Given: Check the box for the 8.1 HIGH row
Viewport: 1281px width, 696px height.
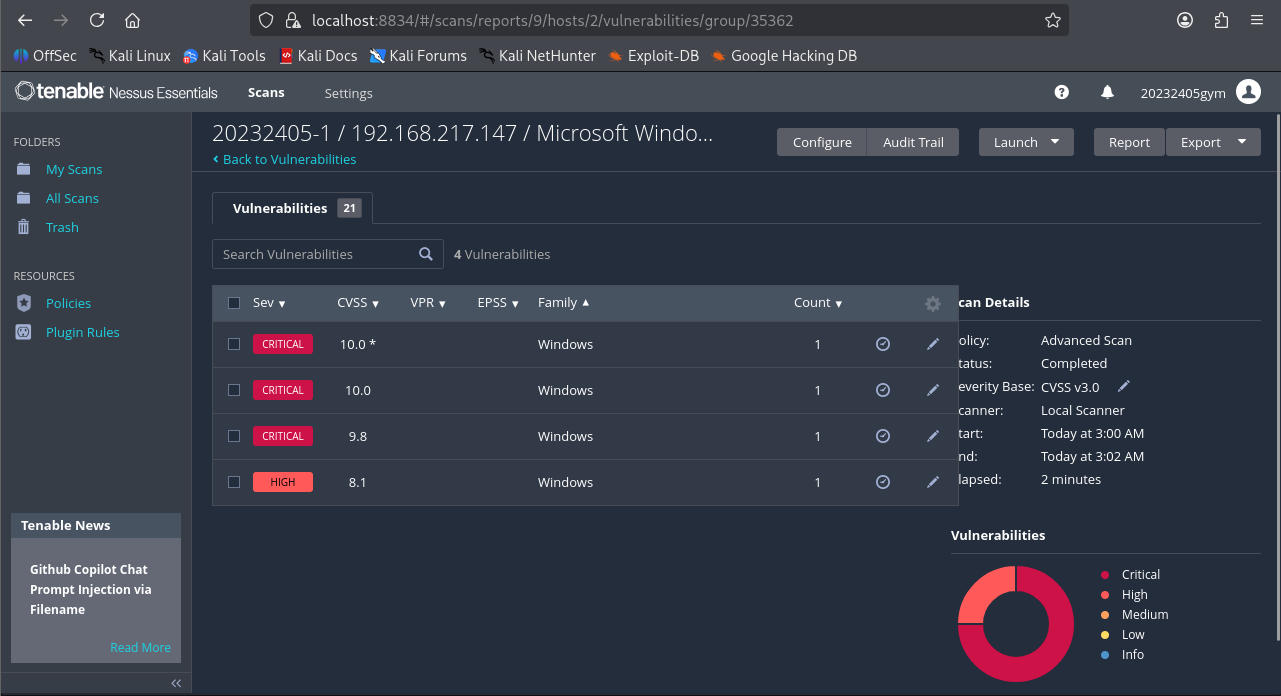Looking at the screenshot, I should 234,482.
